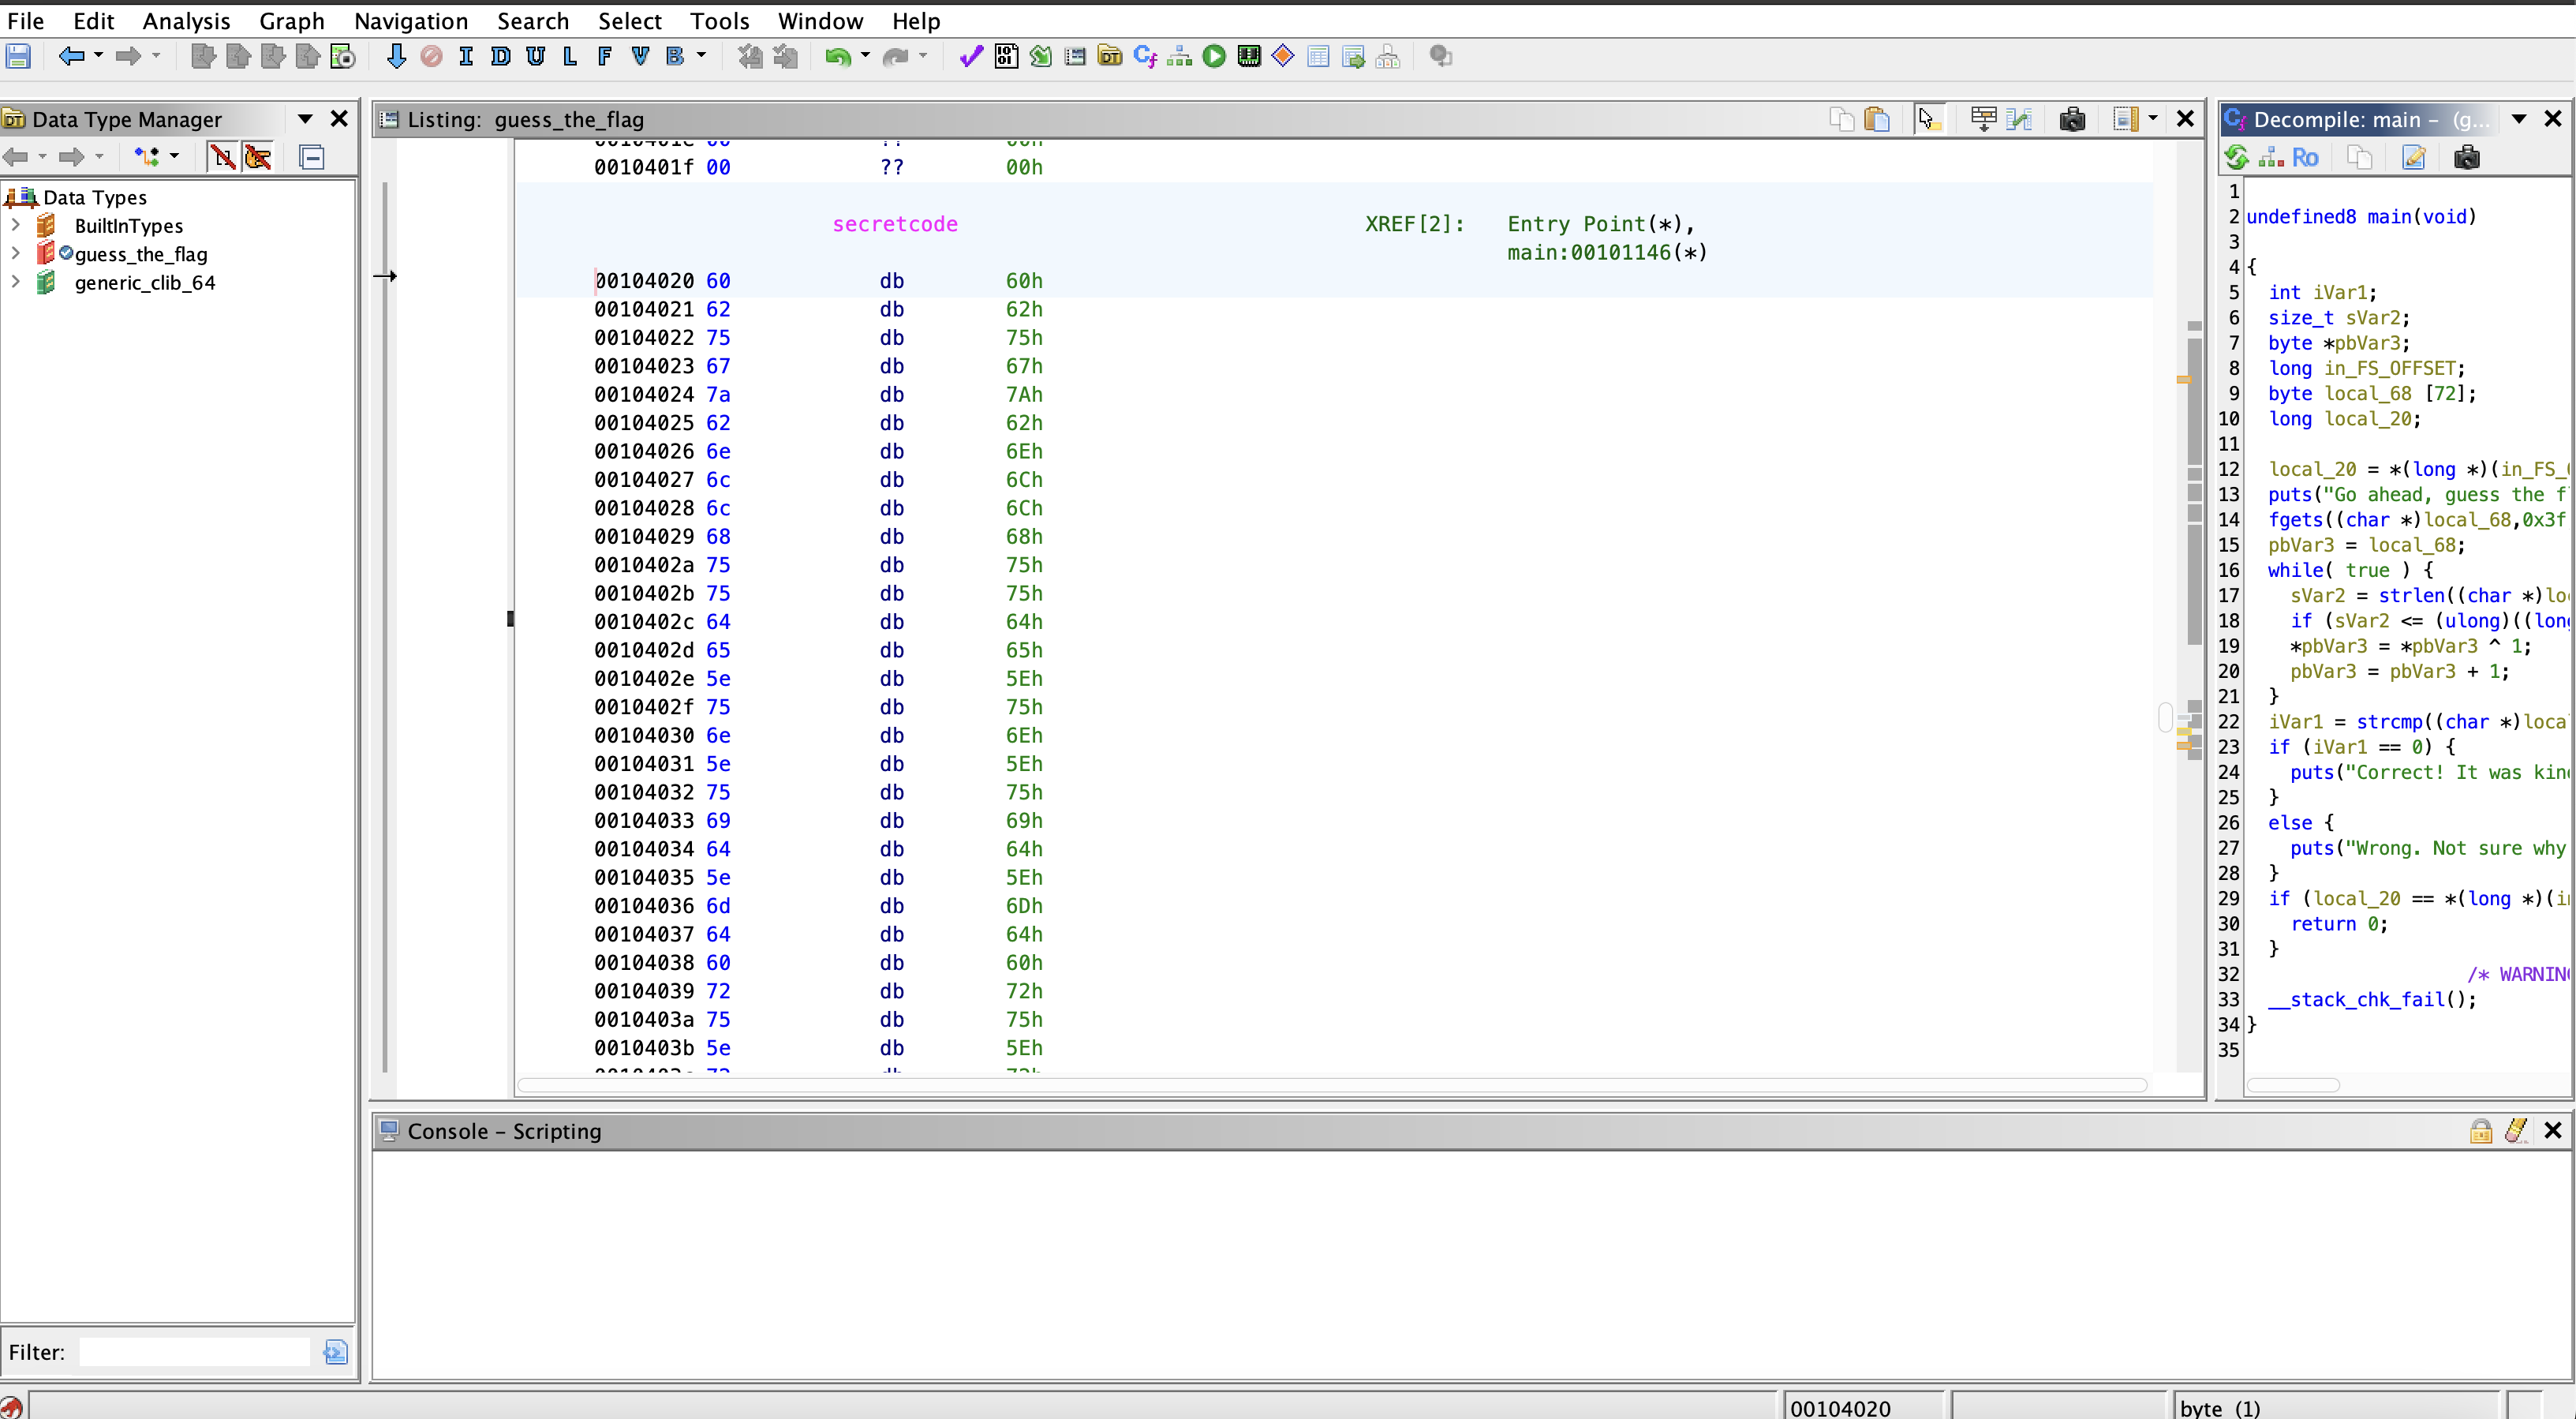Click the paste icon in Listing header
This screenshot has height=1419, width=2576.
[x=1877, y=120]
